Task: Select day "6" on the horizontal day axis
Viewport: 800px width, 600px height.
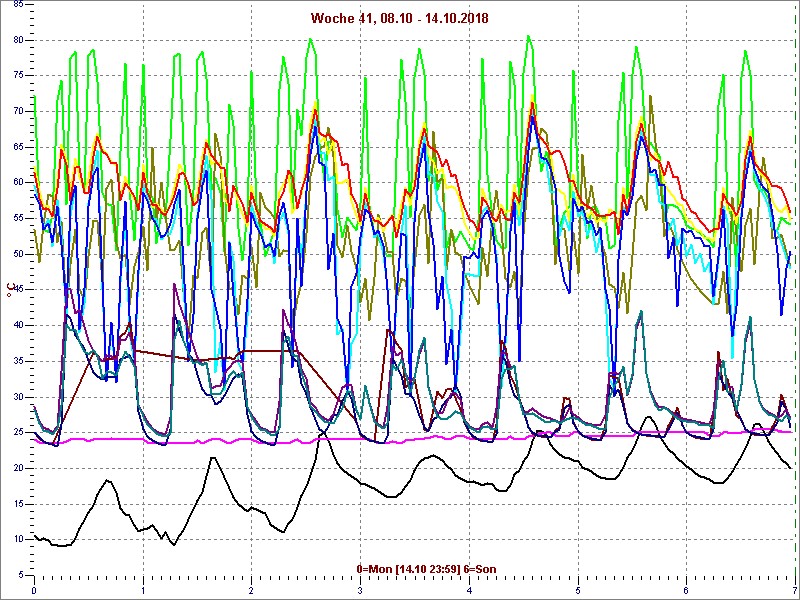Action: (x=687, y=591)
